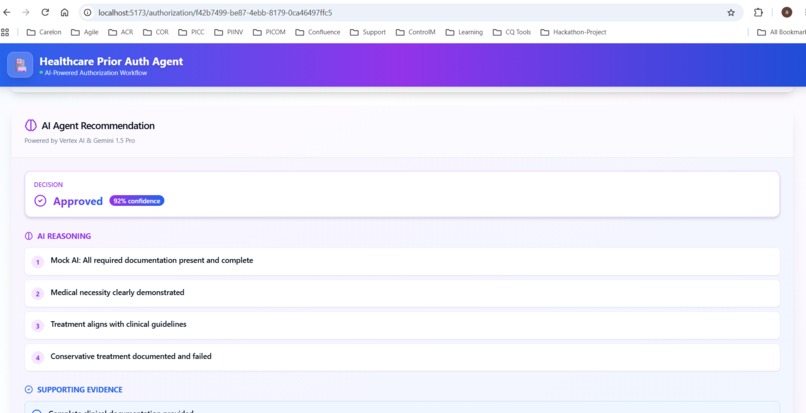Click the SUPPORTING EVIDENCE section heading
The width and height of the screenshot is (806, 413).
80,389
